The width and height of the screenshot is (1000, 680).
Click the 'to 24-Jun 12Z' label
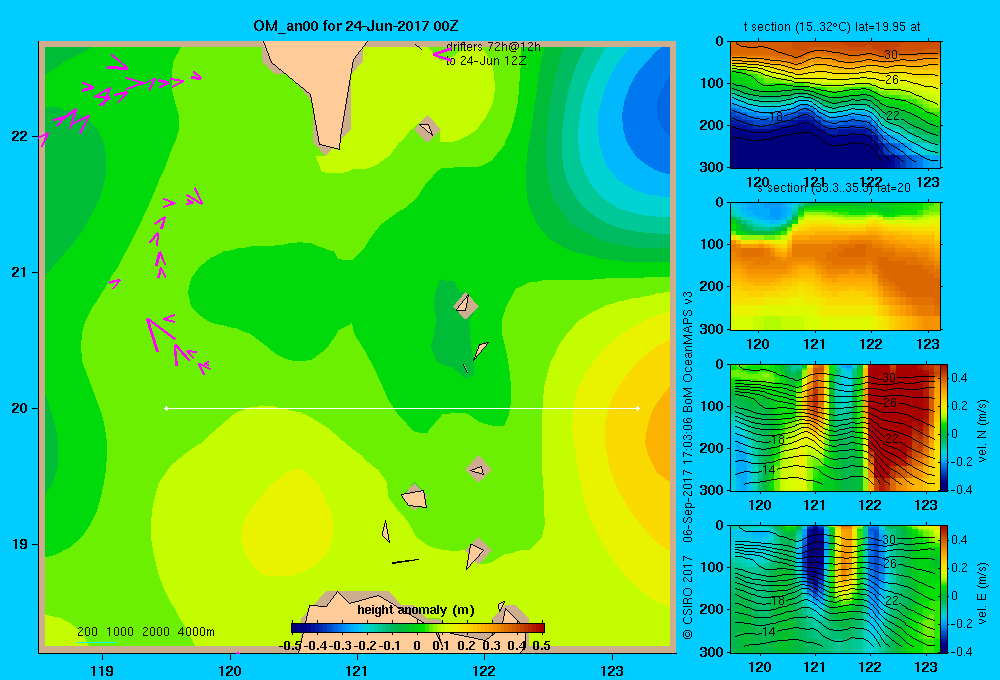(486, 61)
